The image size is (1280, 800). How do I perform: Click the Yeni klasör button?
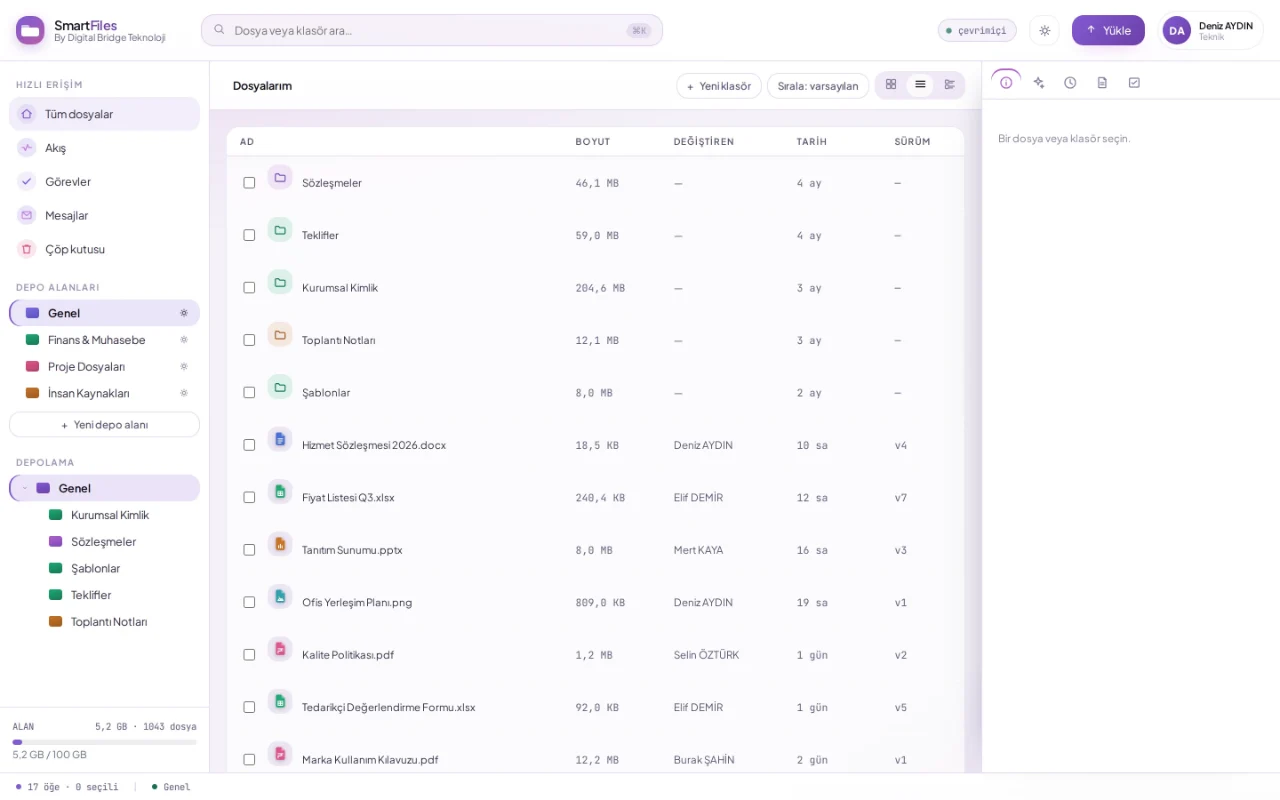(719, 86)
